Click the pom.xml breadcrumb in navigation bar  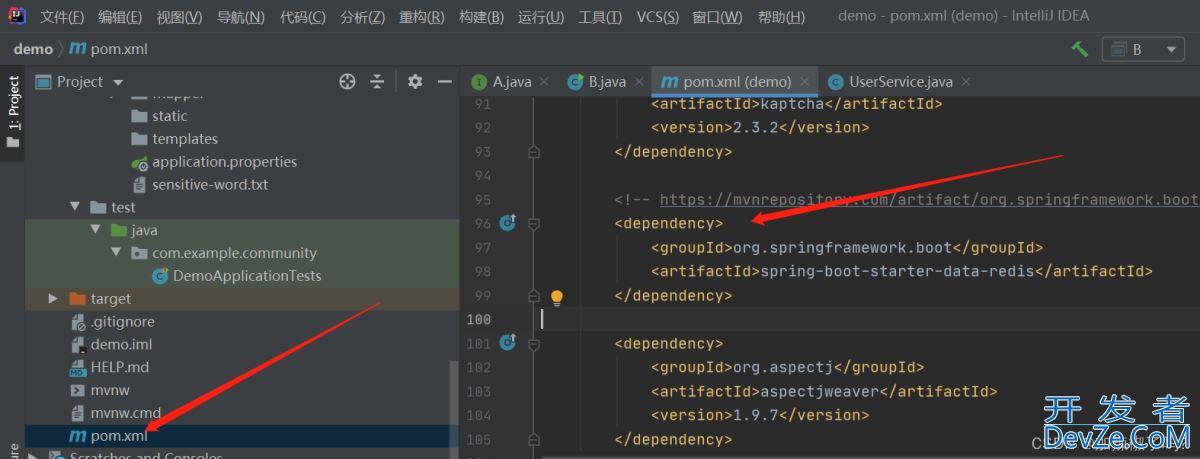coord(107,49)
